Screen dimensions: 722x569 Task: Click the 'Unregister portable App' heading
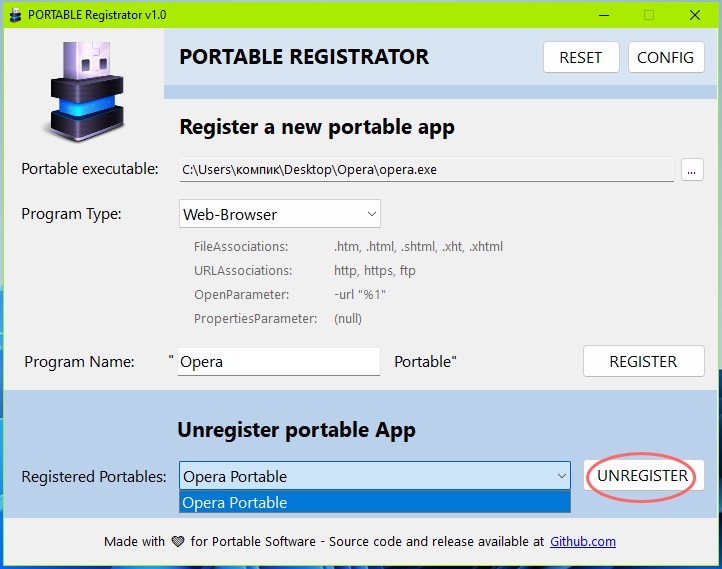point(297,430)
